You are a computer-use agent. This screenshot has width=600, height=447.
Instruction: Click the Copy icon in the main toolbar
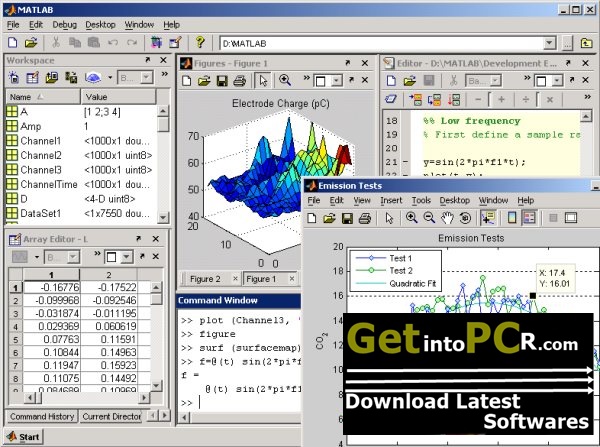tap(75, 42)
